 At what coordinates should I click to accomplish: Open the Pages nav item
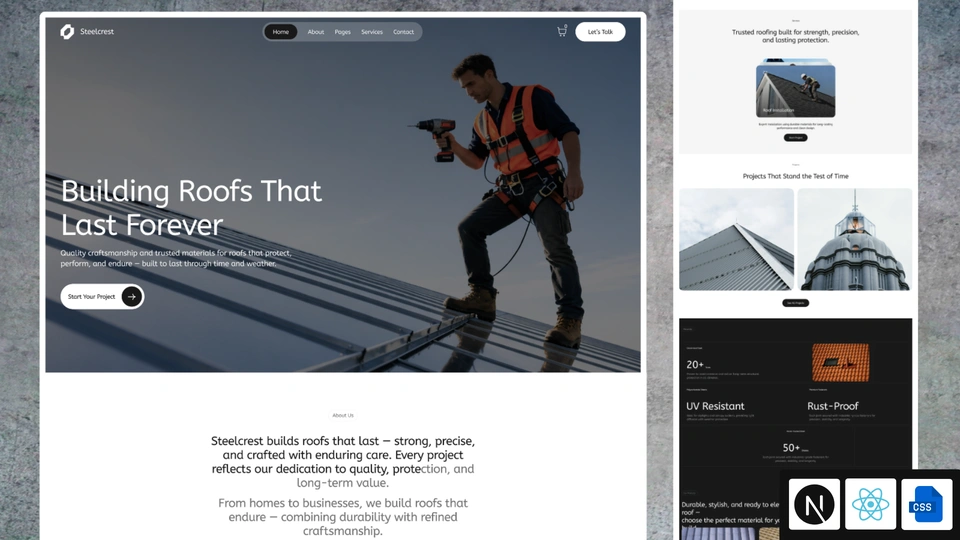click(x=343, y=32)
